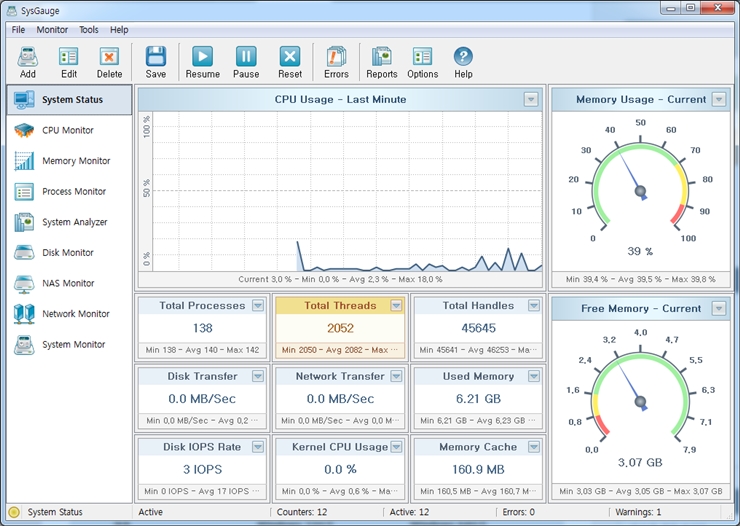Viewport: 740px width, 526px height.
Task: Click the Used Memory value 6.21 GB
Action: coord(478,399)
